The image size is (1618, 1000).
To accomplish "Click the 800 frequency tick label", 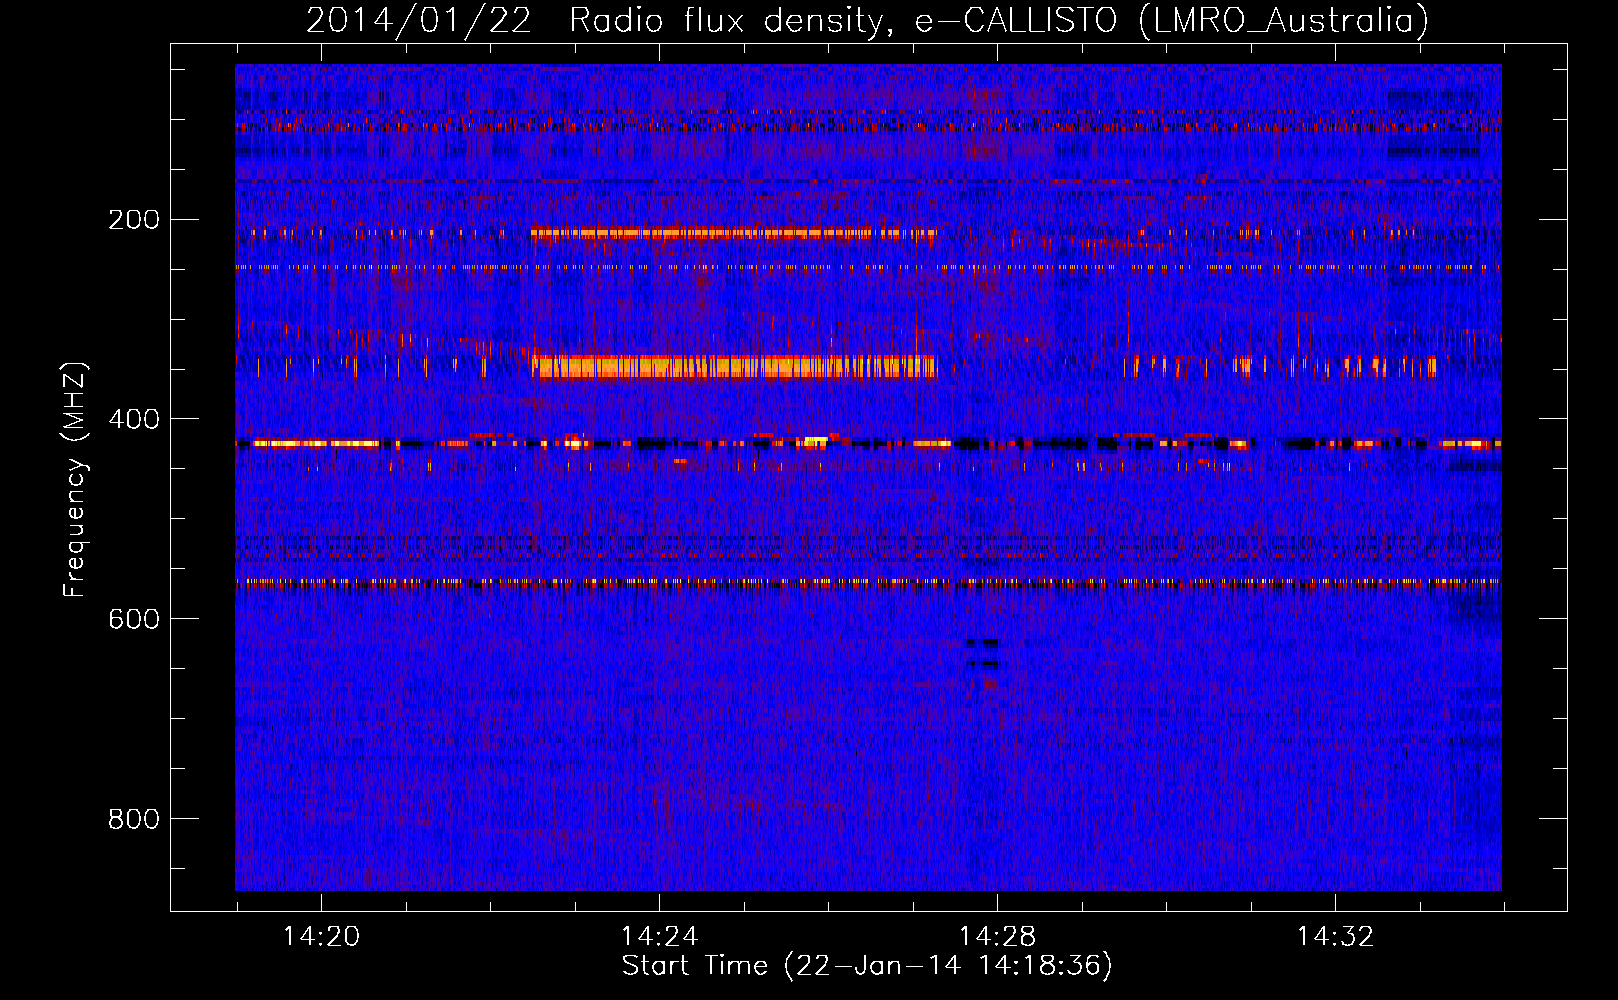I will click(x=134, y=819).
